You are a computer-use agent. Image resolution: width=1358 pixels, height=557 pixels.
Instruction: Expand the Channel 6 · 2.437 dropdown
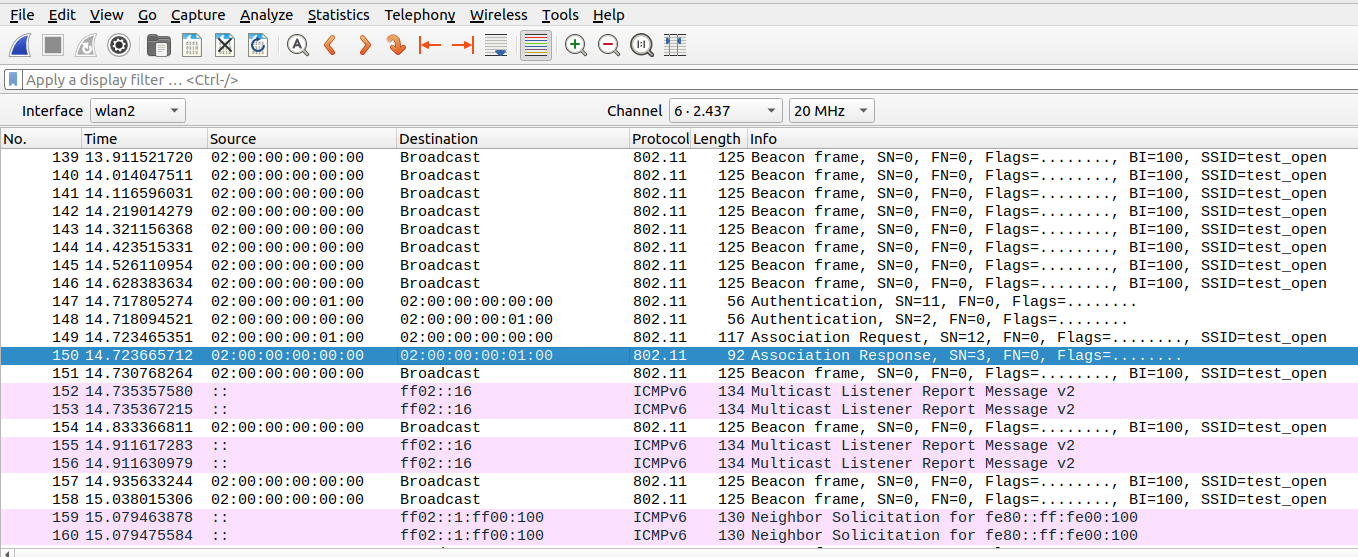coord(726,111)
